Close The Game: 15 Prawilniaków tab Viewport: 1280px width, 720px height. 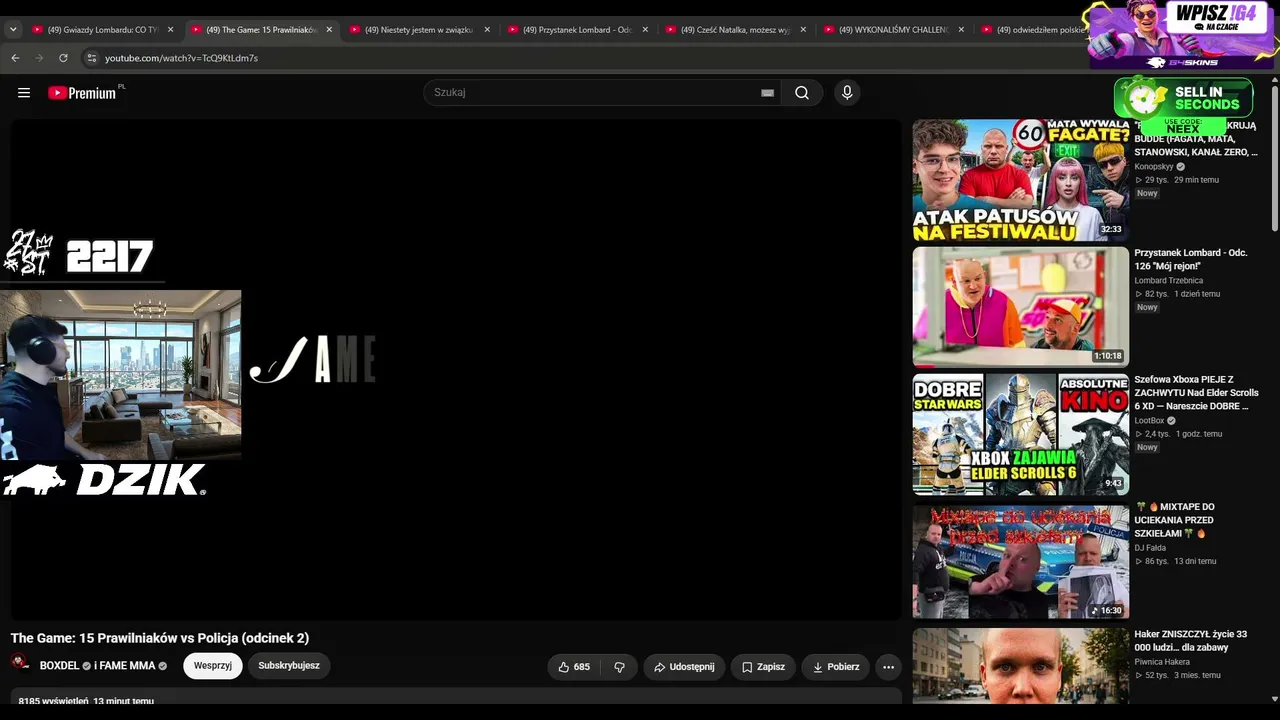coord(329,30)
